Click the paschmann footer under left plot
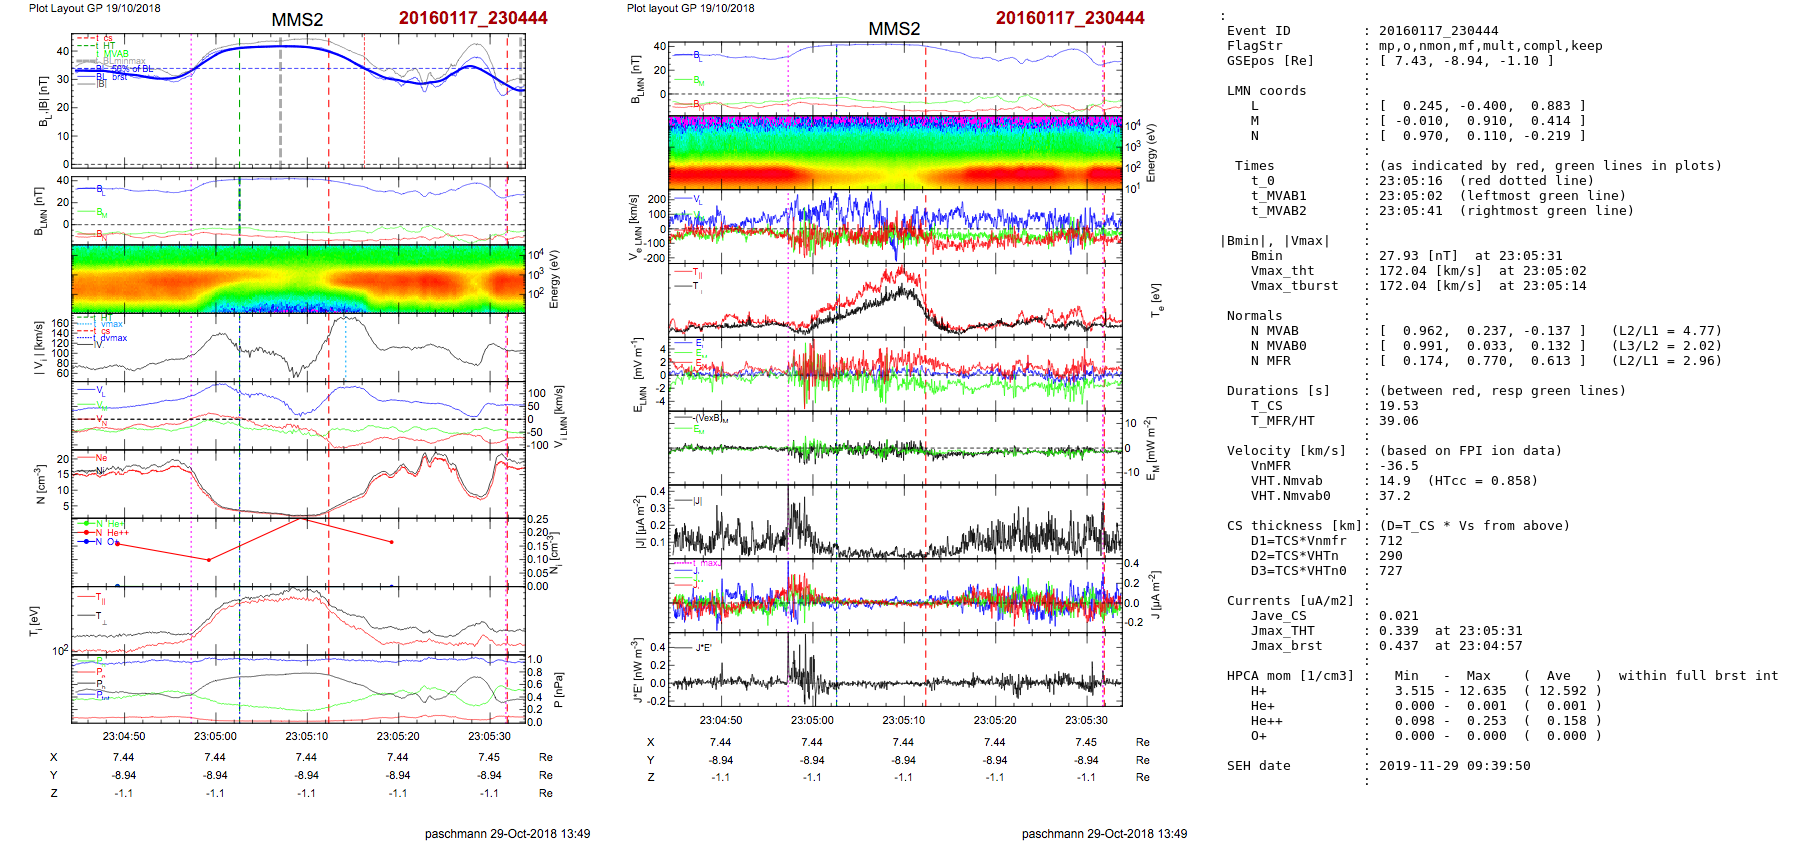The image size is (1804, 841). pos(507,833)
